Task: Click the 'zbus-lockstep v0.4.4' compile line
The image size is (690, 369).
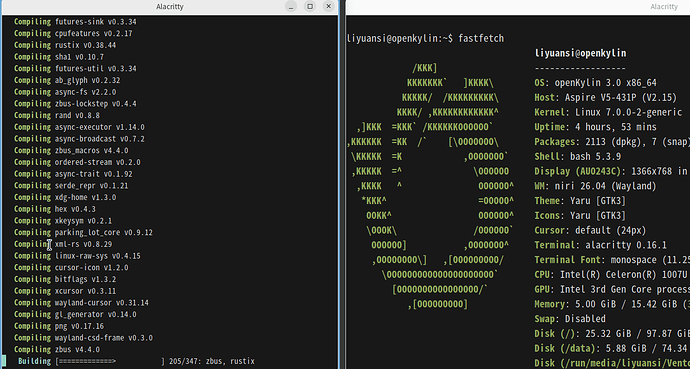Action: 75,104
